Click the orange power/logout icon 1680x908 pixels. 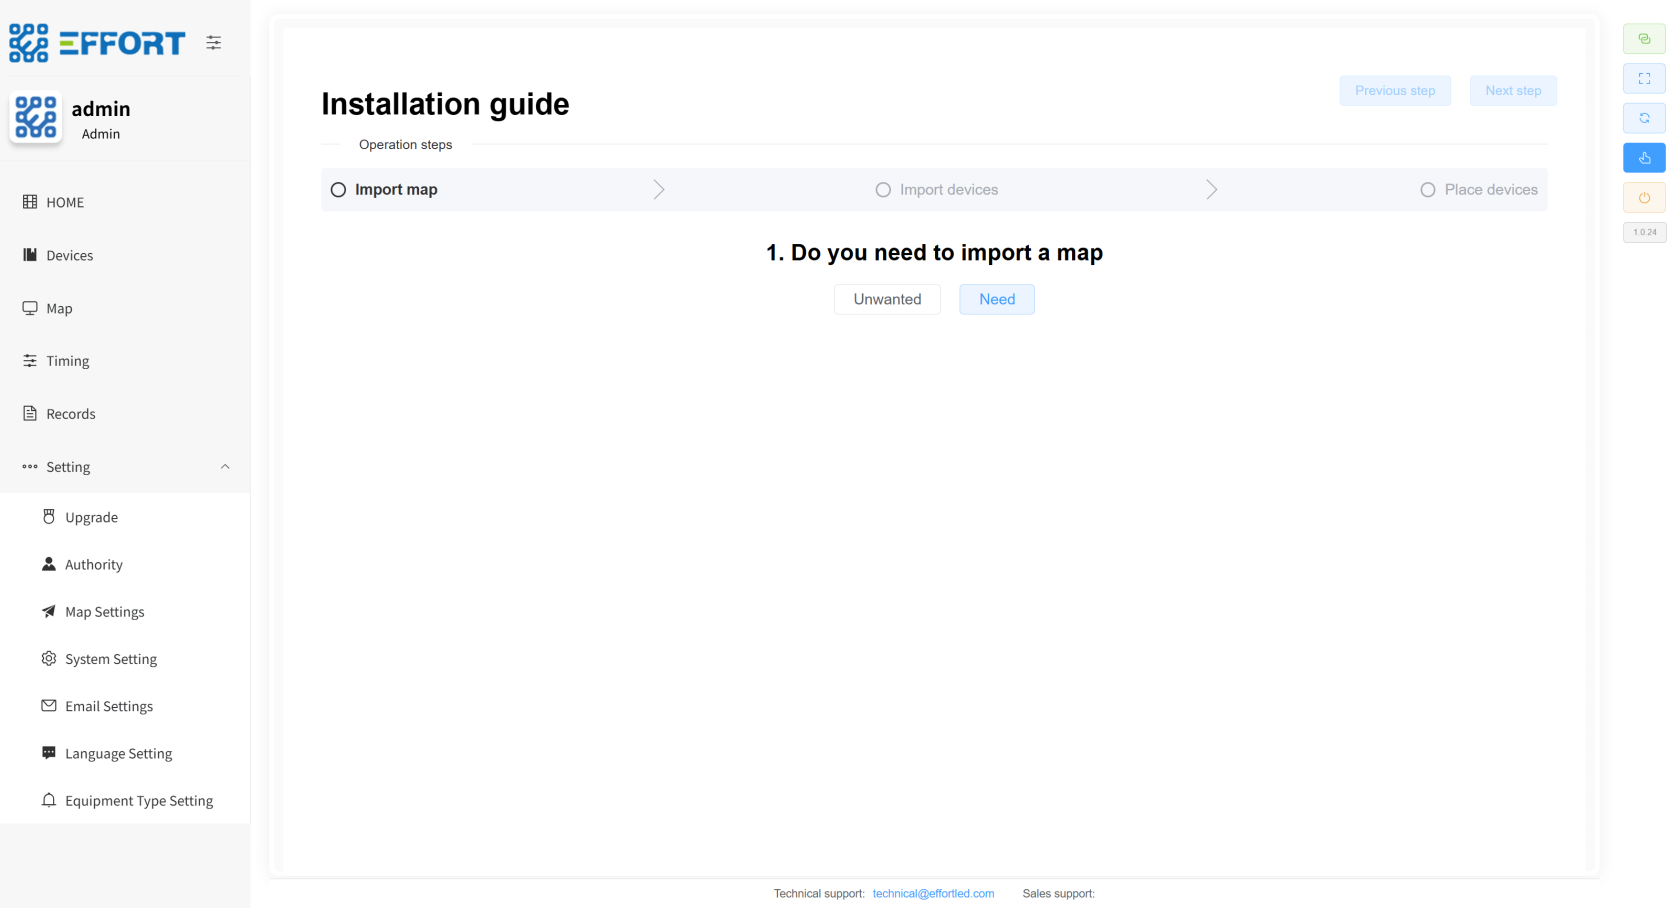1644,198
